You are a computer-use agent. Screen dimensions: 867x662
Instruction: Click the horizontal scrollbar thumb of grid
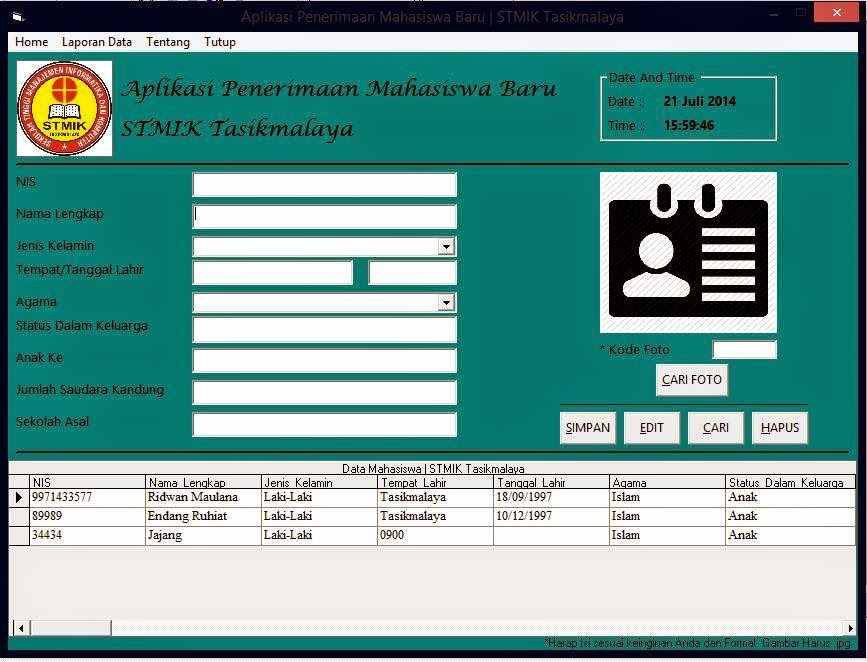(71, 628)
